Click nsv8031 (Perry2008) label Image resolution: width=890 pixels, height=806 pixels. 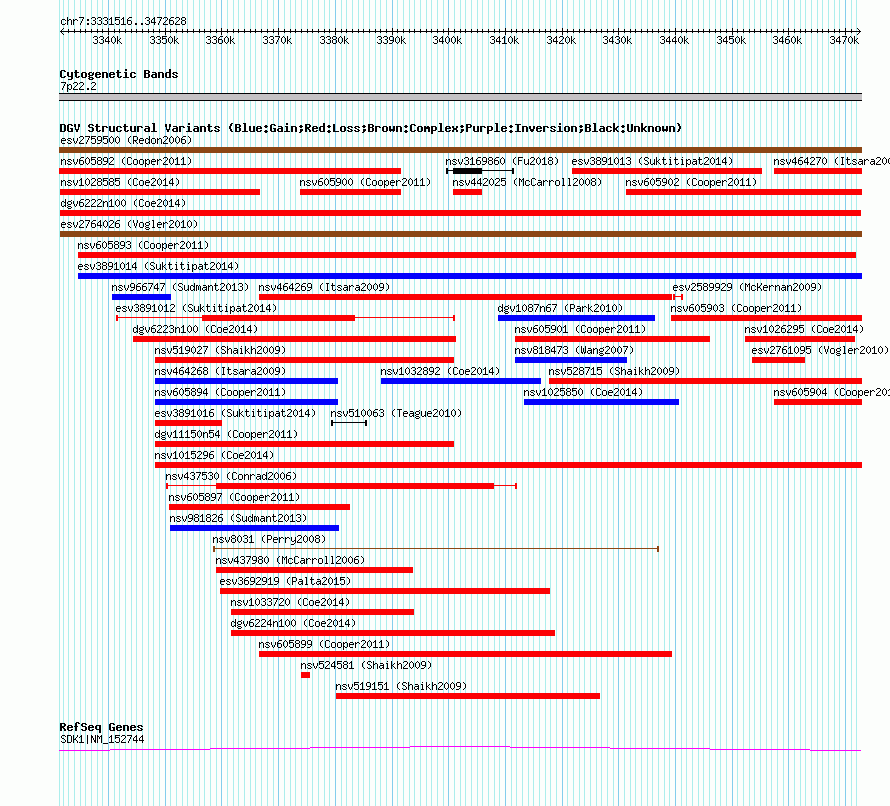(269, 539)
